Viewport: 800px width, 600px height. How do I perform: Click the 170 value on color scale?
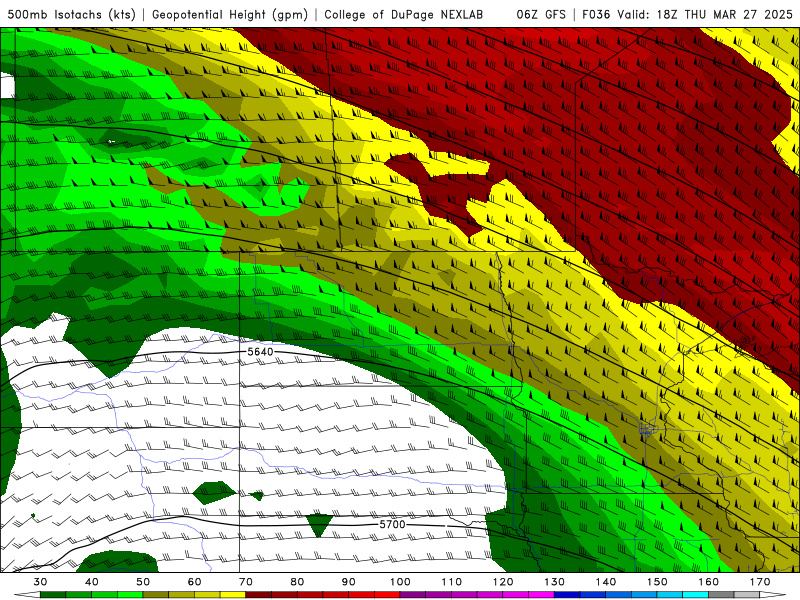point(760,582)
